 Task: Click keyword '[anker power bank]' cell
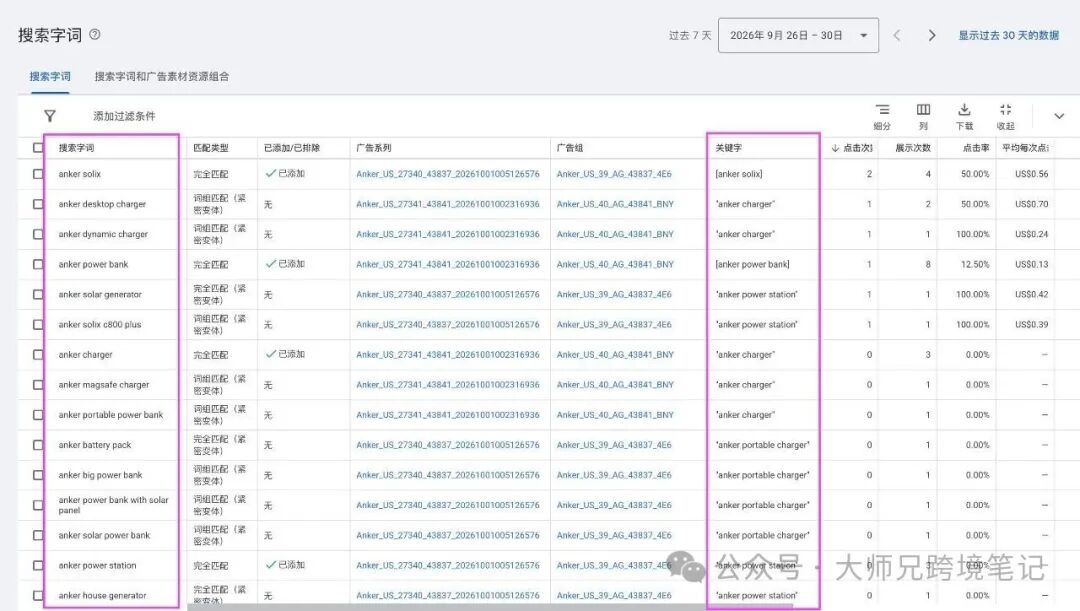[x=752, y=265]
